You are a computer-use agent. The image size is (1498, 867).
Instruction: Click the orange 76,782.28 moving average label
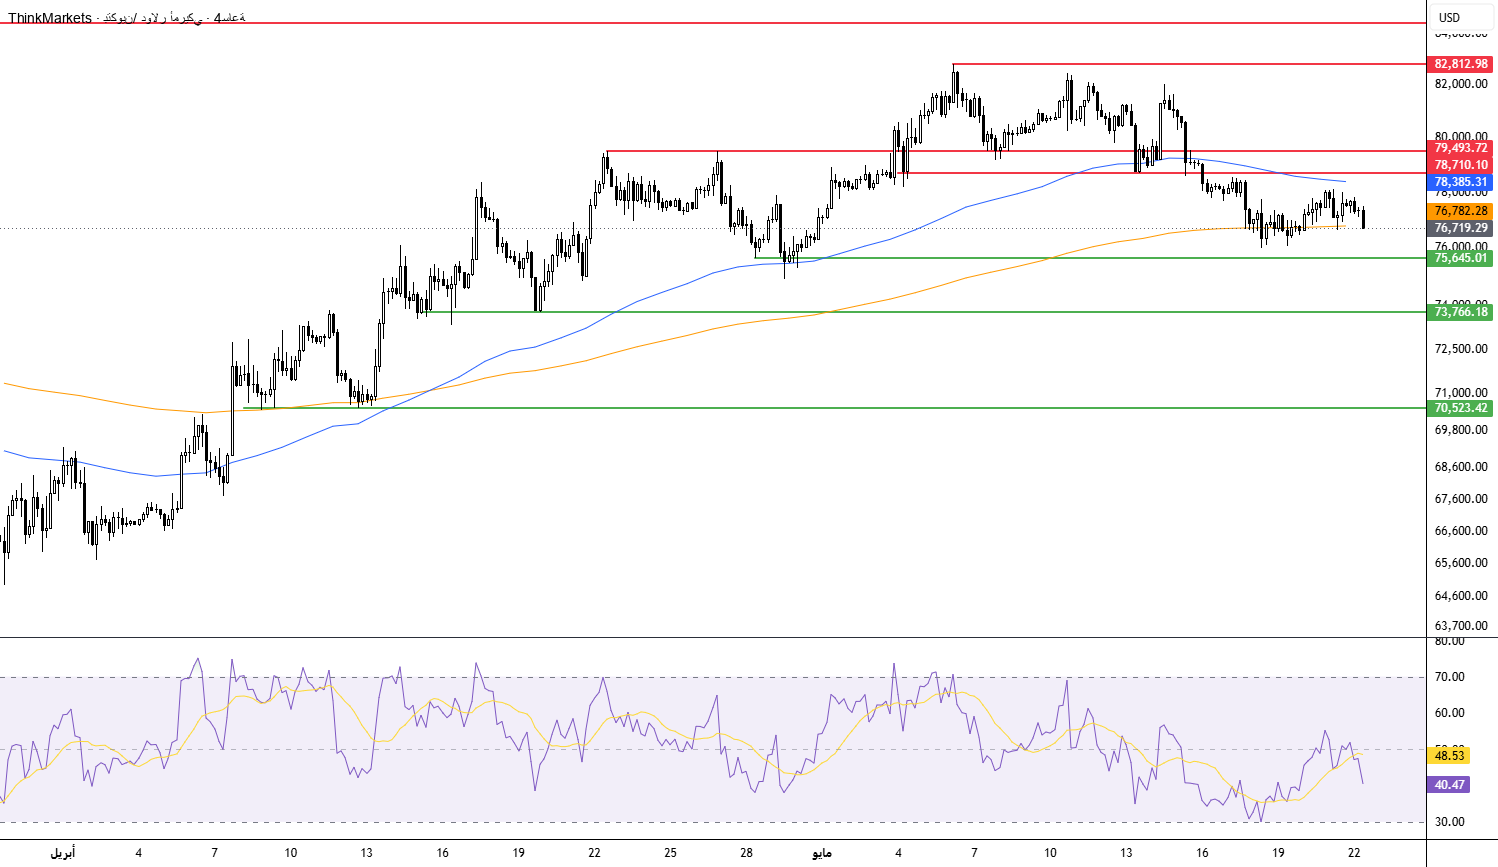click(1461, 211)
